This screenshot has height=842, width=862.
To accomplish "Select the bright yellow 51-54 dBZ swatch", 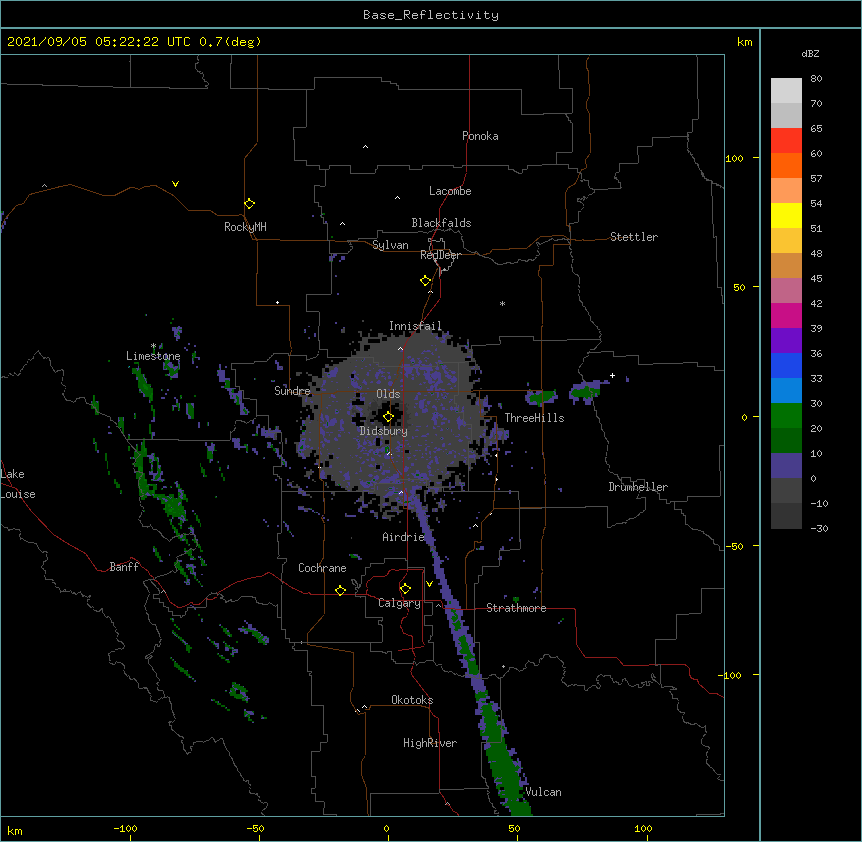I will tap(786, 215).
